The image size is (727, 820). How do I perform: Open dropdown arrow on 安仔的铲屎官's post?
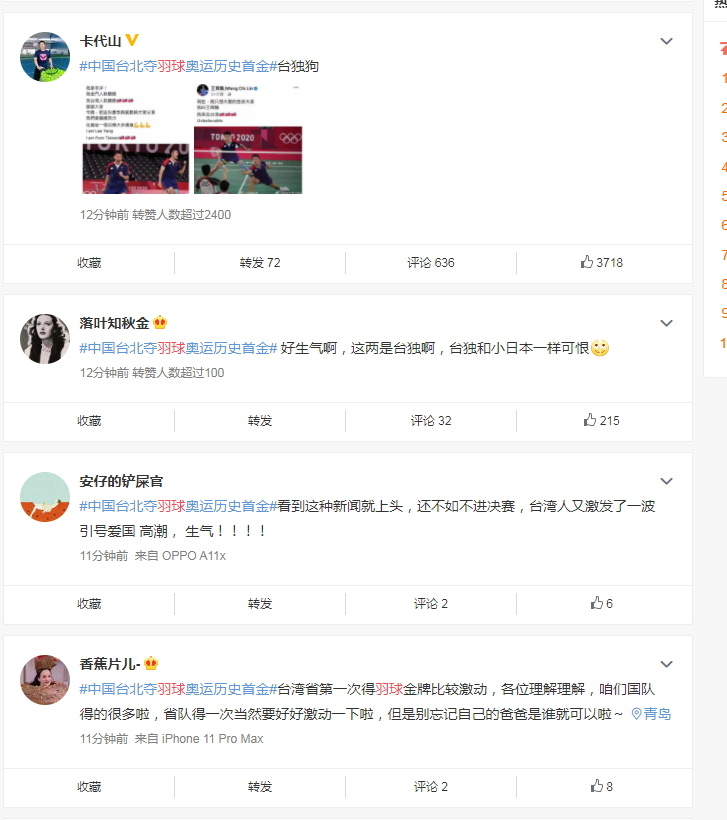tap(666, 481)
